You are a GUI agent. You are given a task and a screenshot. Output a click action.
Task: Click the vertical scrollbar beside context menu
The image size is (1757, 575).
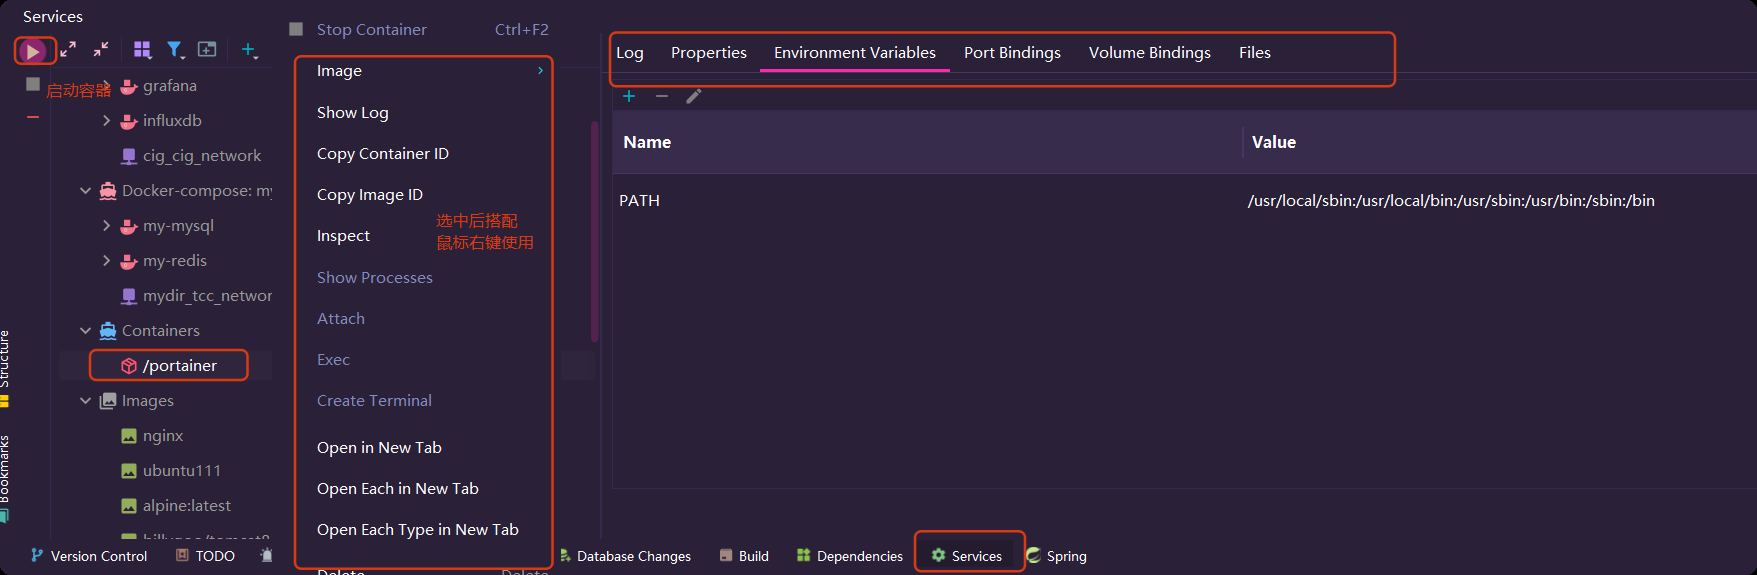[595, 232]
